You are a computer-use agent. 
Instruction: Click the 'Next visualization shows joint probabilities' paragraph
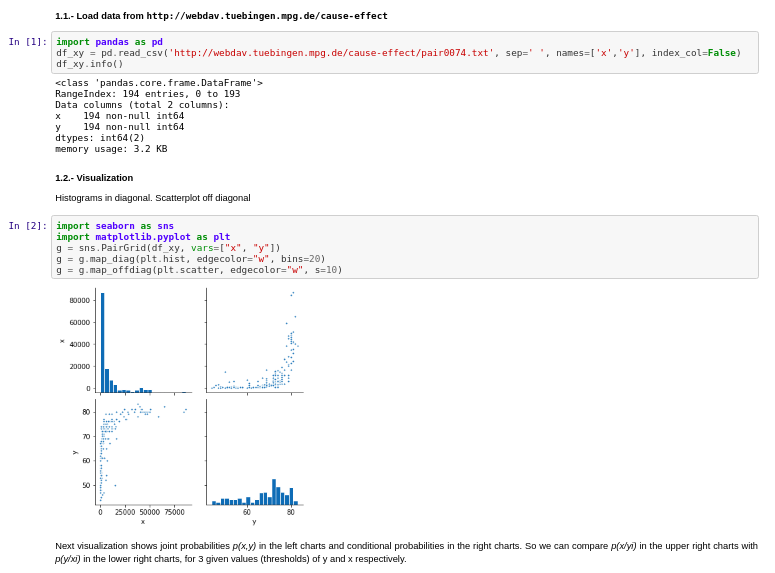click(406, 552)
